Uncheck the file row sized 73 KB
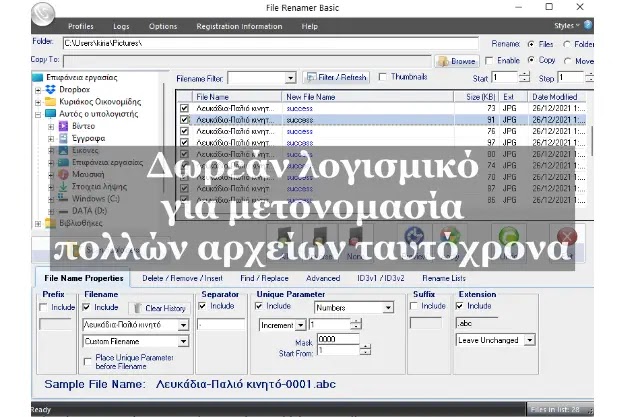The image size is (625, 417). pos(184,108)
